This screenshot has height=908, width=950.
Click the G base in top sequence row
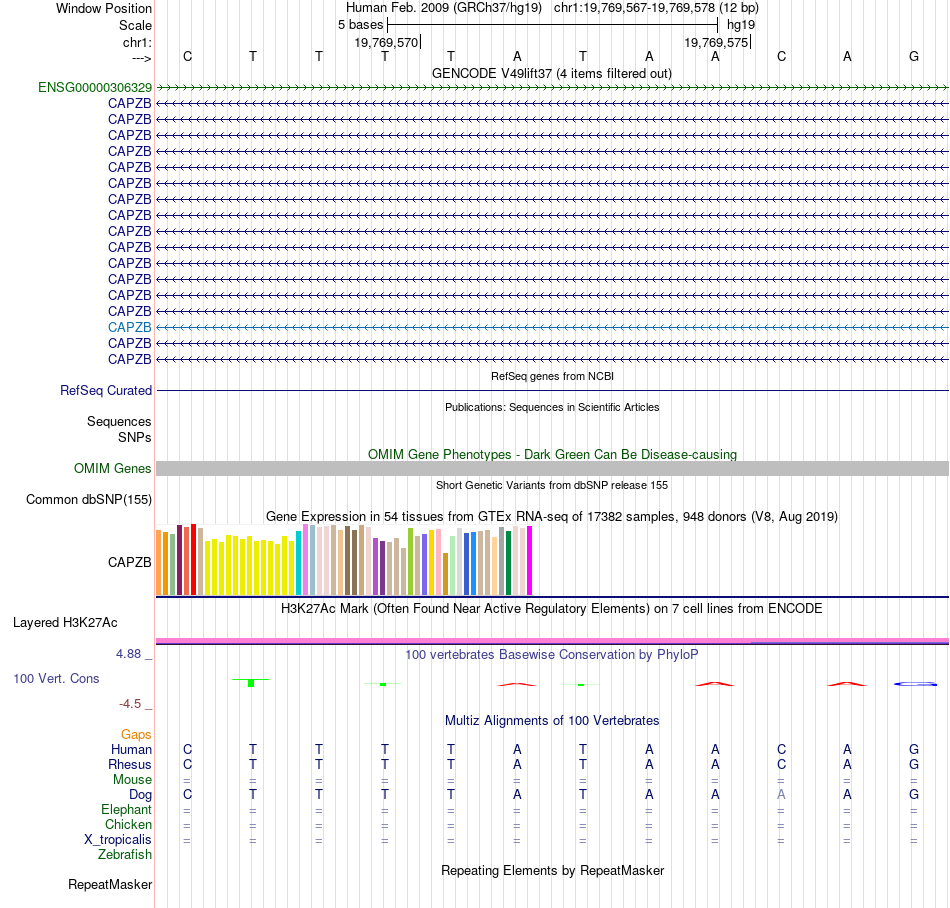click(x=914, y=56)
